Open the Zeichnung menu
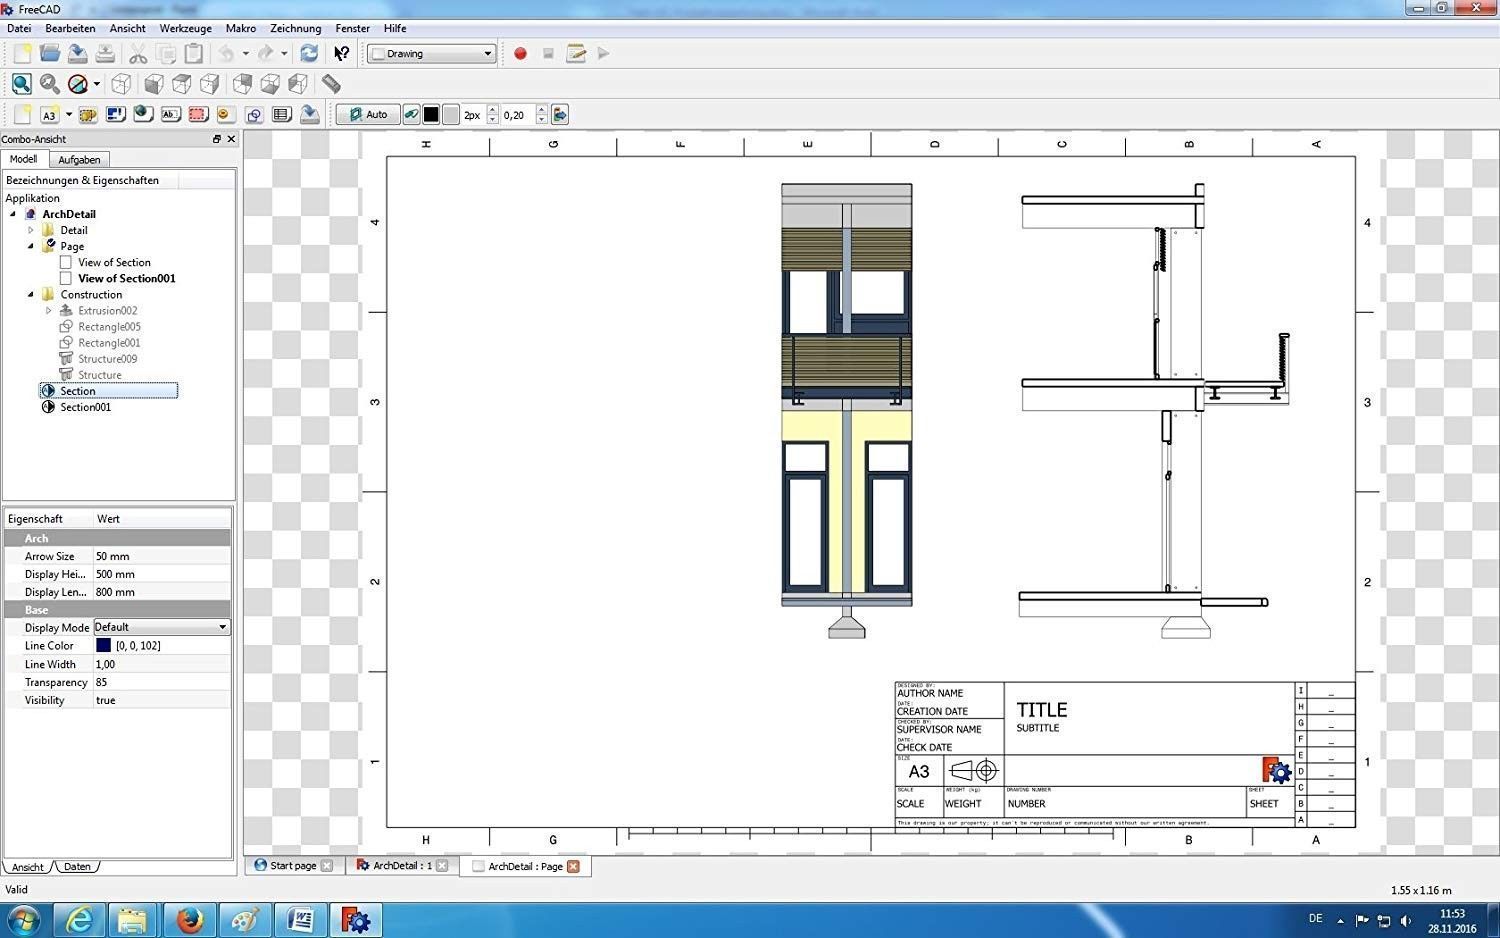1500x938 pixels. tap(295, 28)
